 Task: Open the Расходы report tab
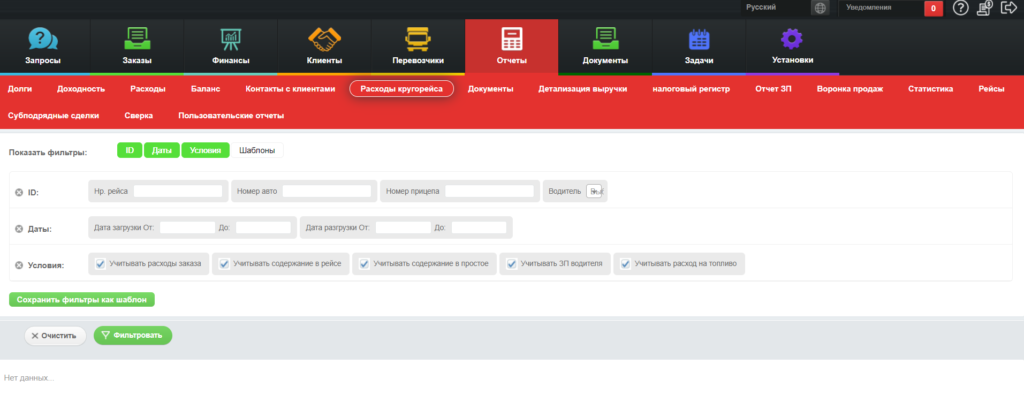[148, 89]
